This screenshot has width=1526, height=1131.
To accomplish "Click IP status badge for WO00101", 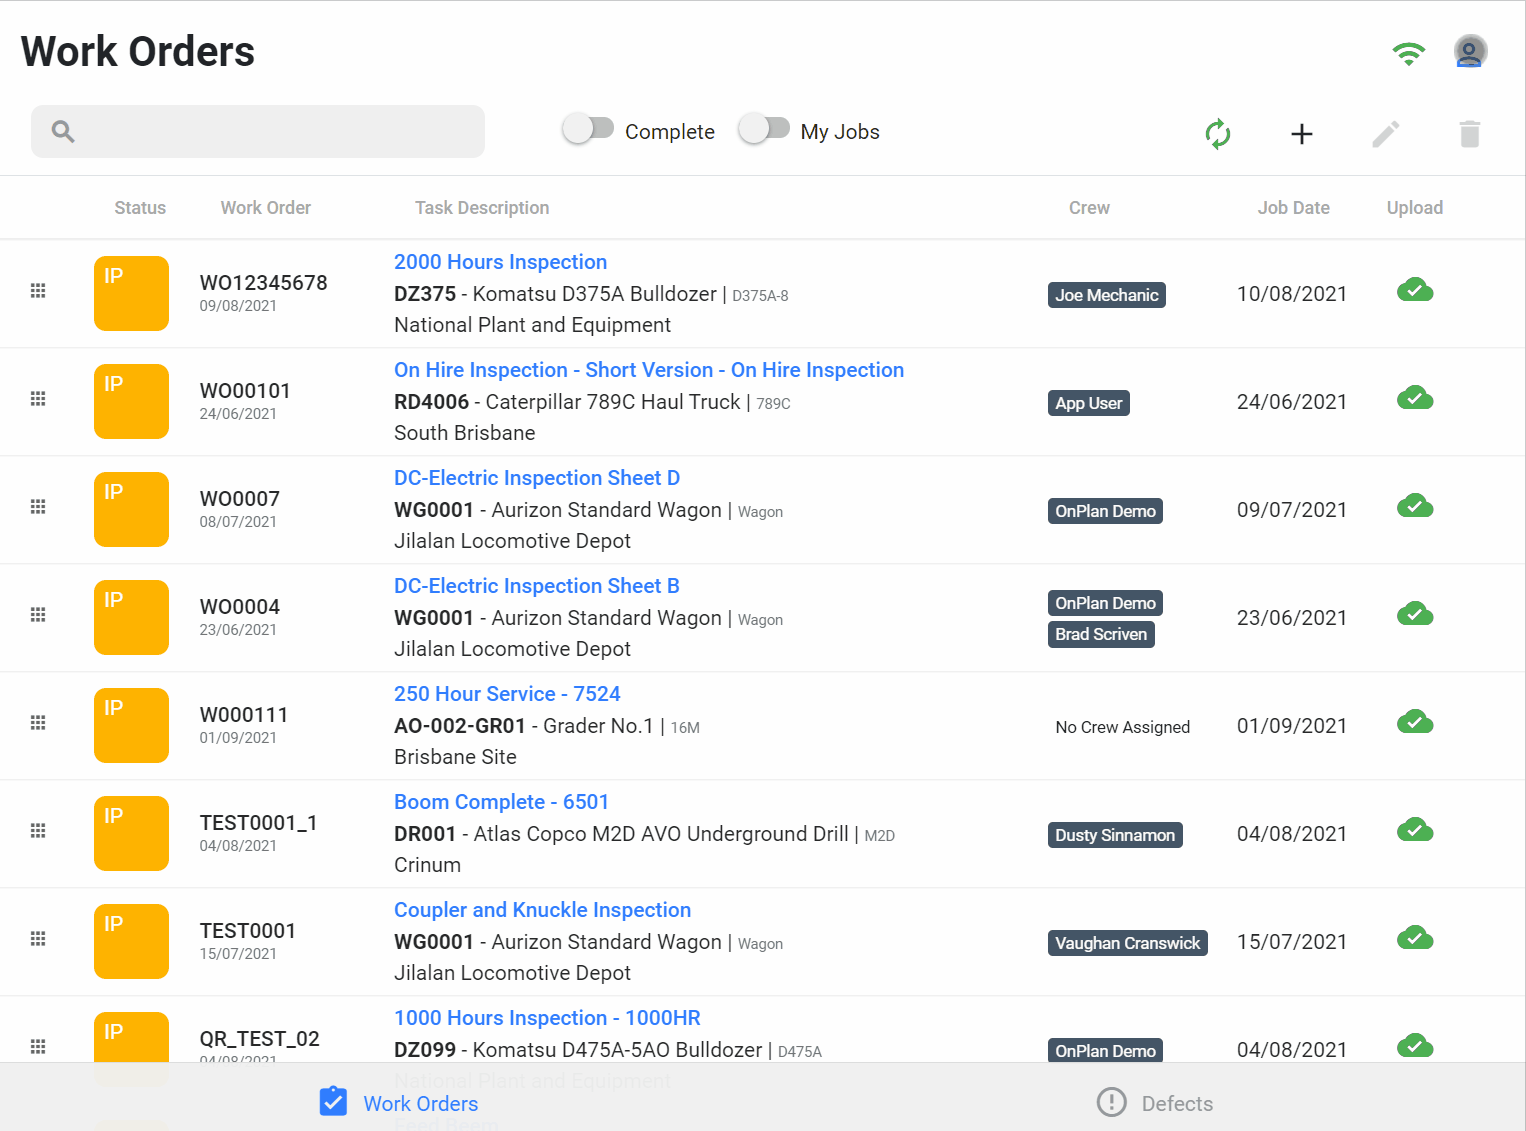I will 131,401.
